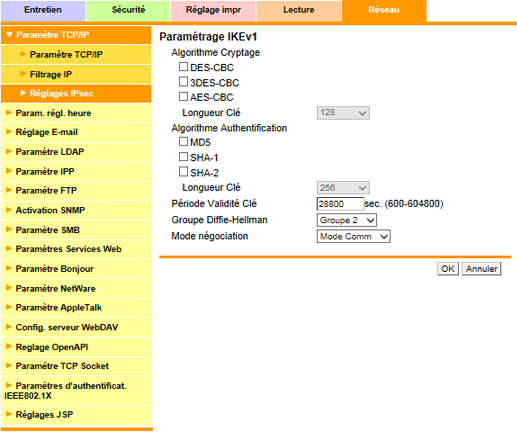The image size is (517, 445).
Task: Click the arrow icon beside Paramètre Bonjour
Action: (9, 268)
